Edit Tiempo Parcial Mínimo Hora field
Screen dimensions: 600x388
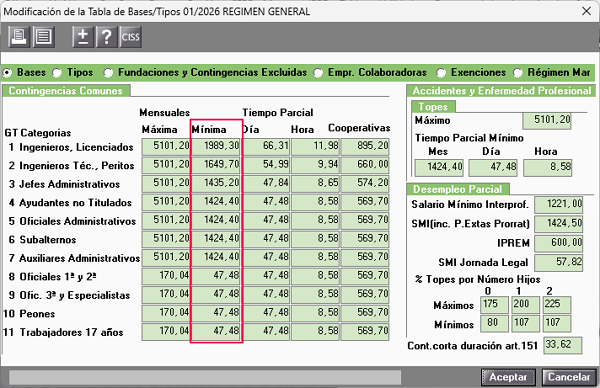[x=548, y=168]
